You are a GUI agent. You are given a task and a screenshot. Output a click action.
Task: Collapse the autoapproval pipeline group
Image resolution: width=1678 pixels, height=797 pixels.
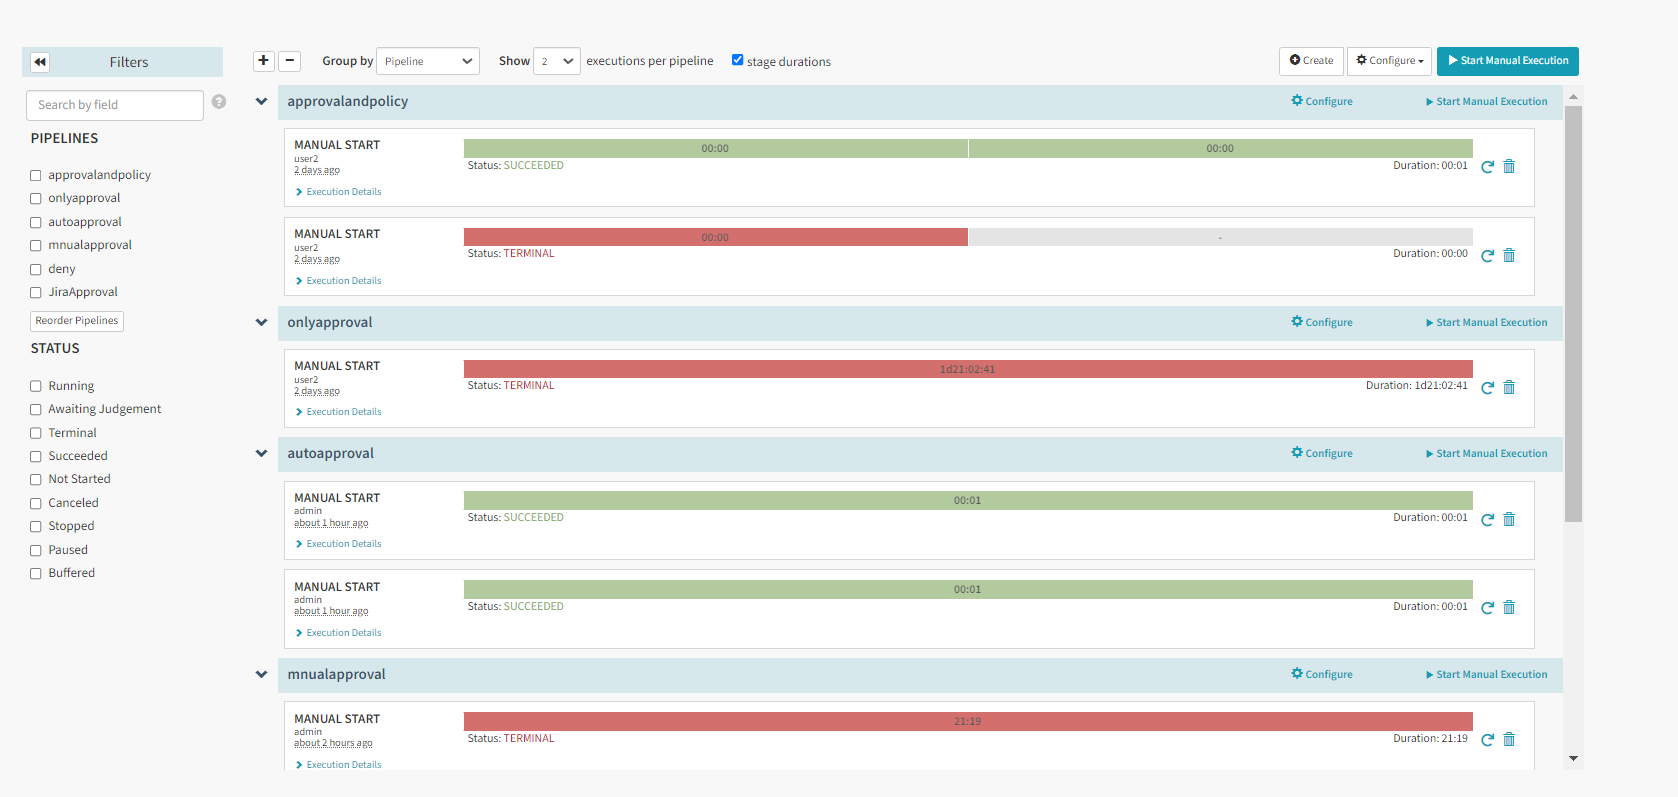262,454
